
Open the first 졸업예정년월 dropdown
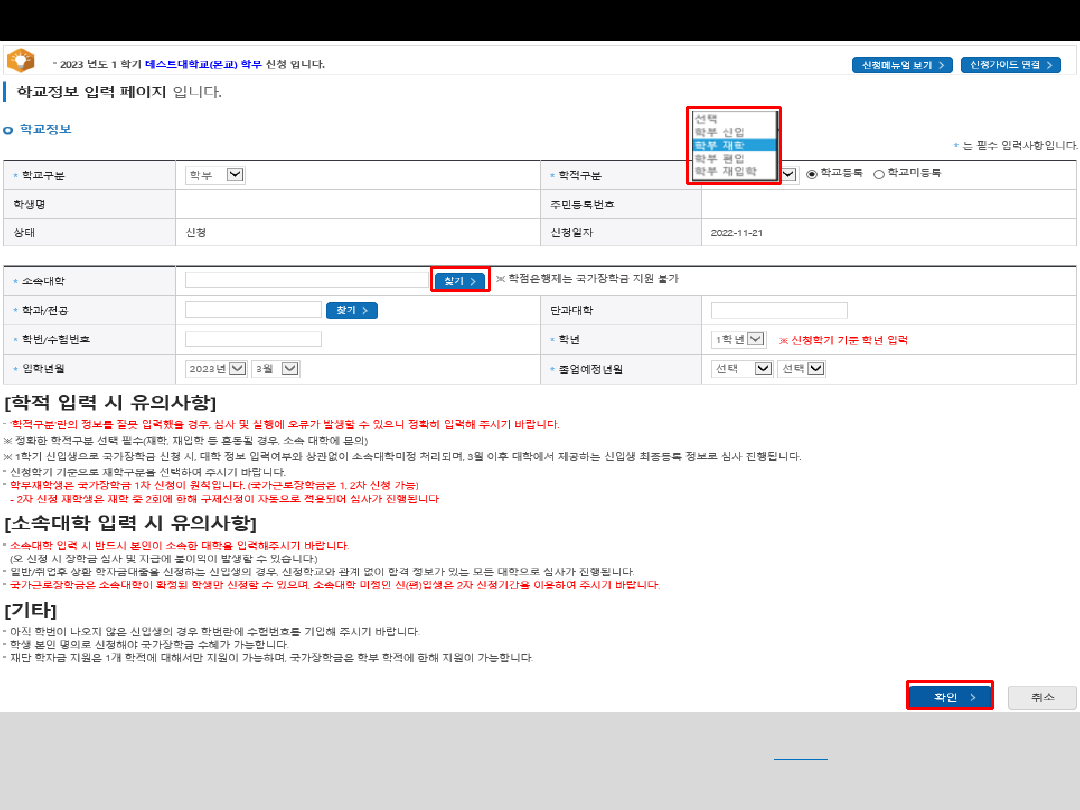[x=742, y=368]
